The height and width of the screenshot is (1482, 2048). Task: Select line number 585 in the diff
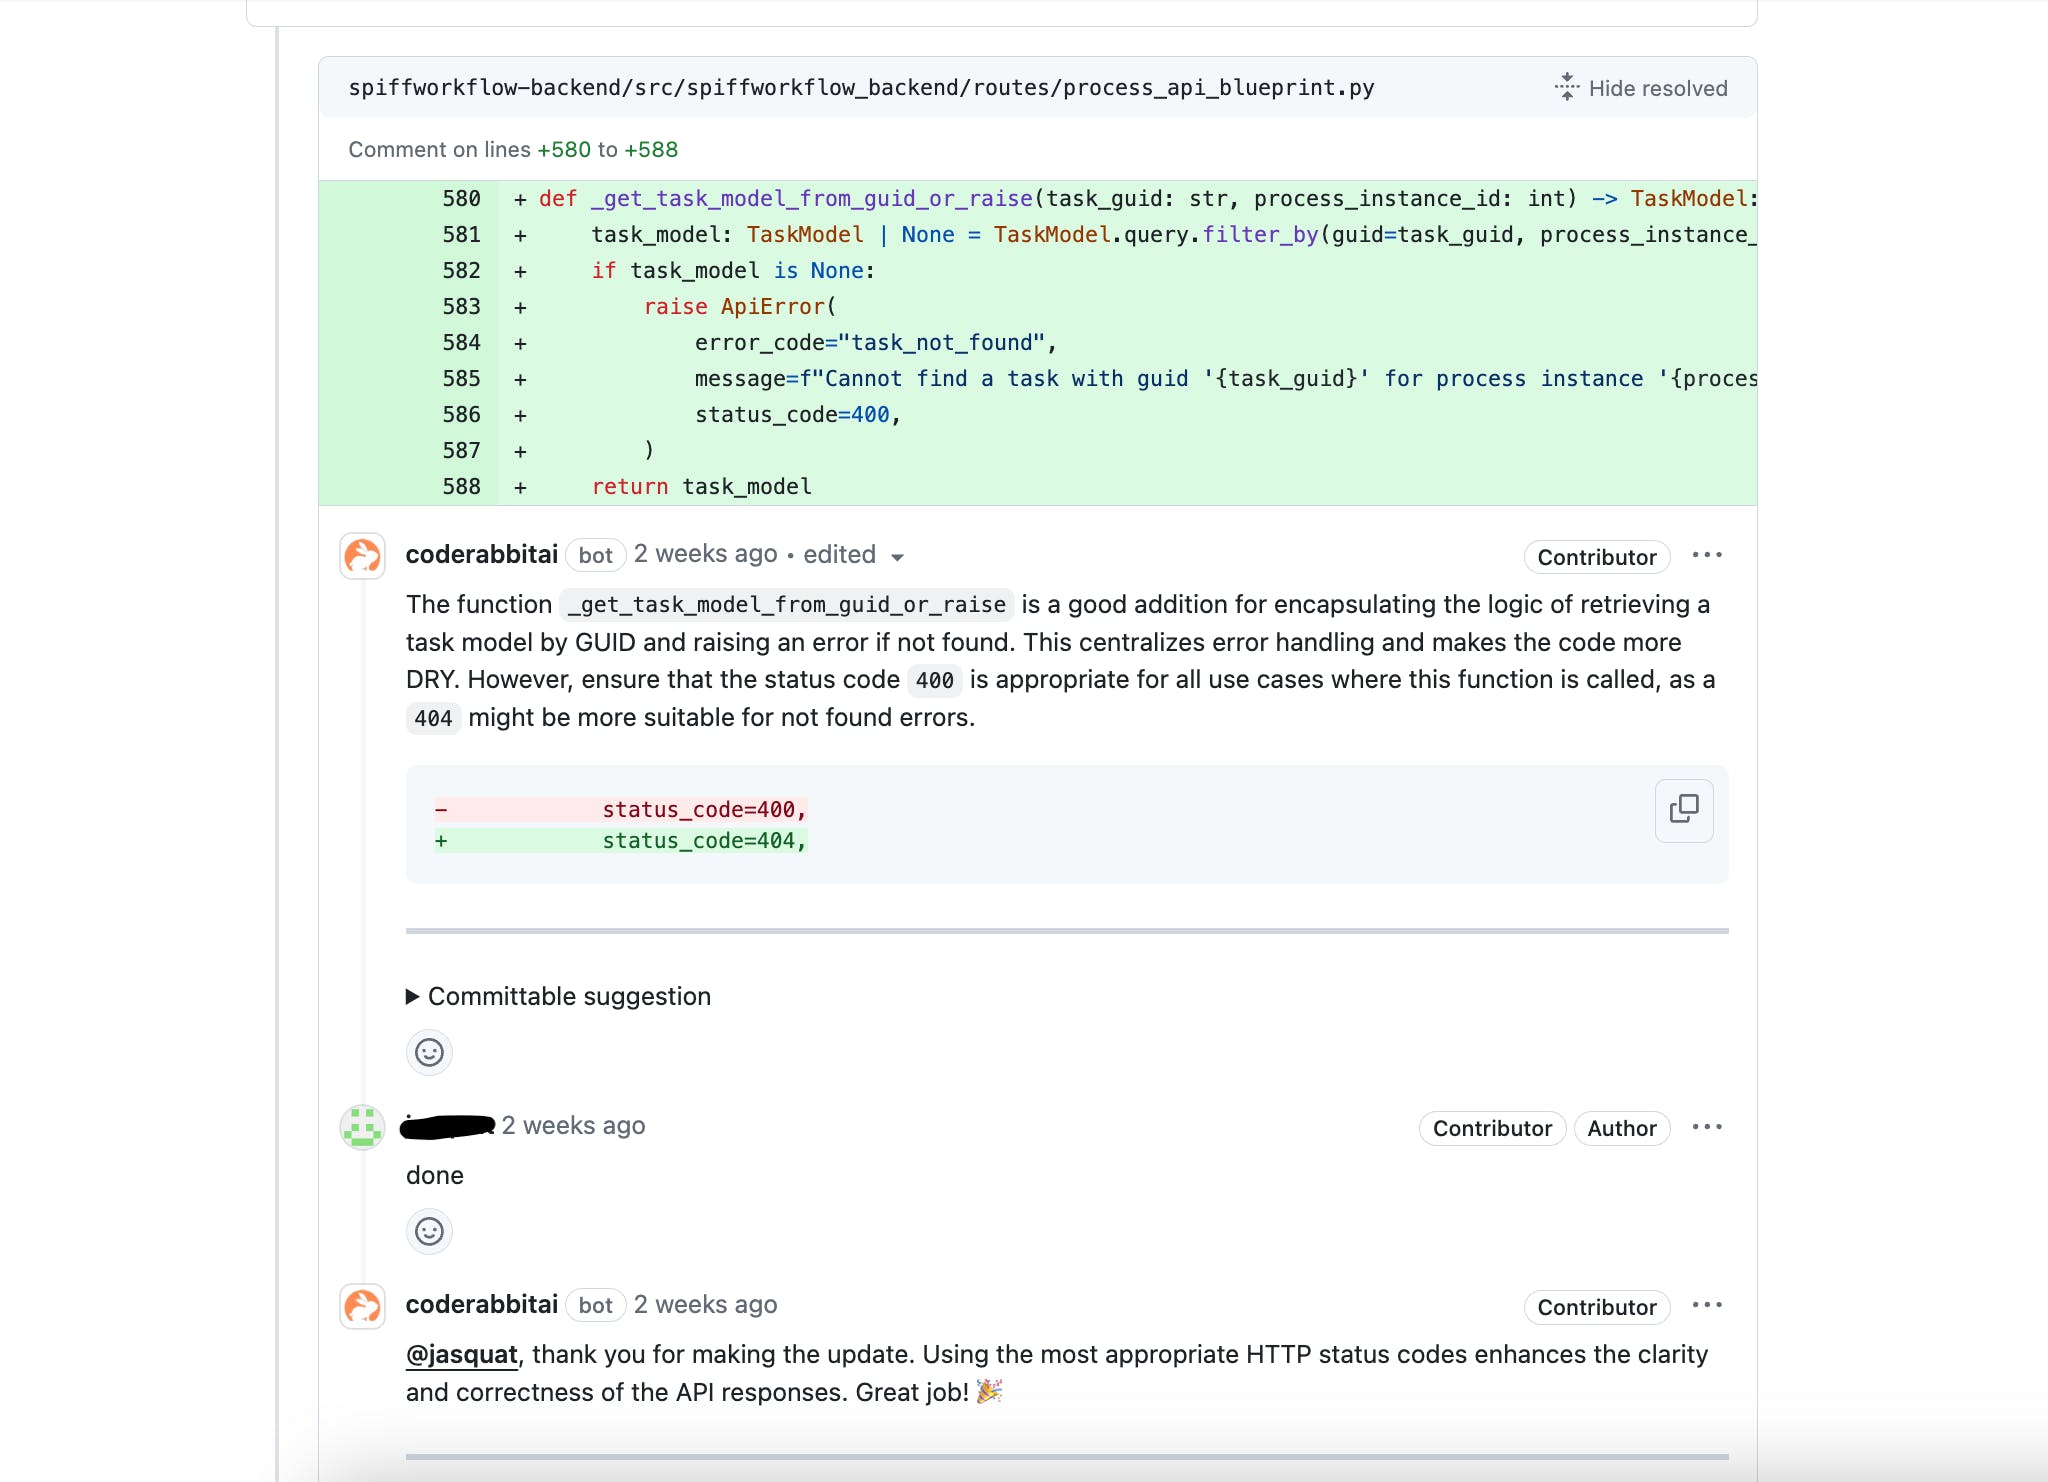(x=461, y=378)
